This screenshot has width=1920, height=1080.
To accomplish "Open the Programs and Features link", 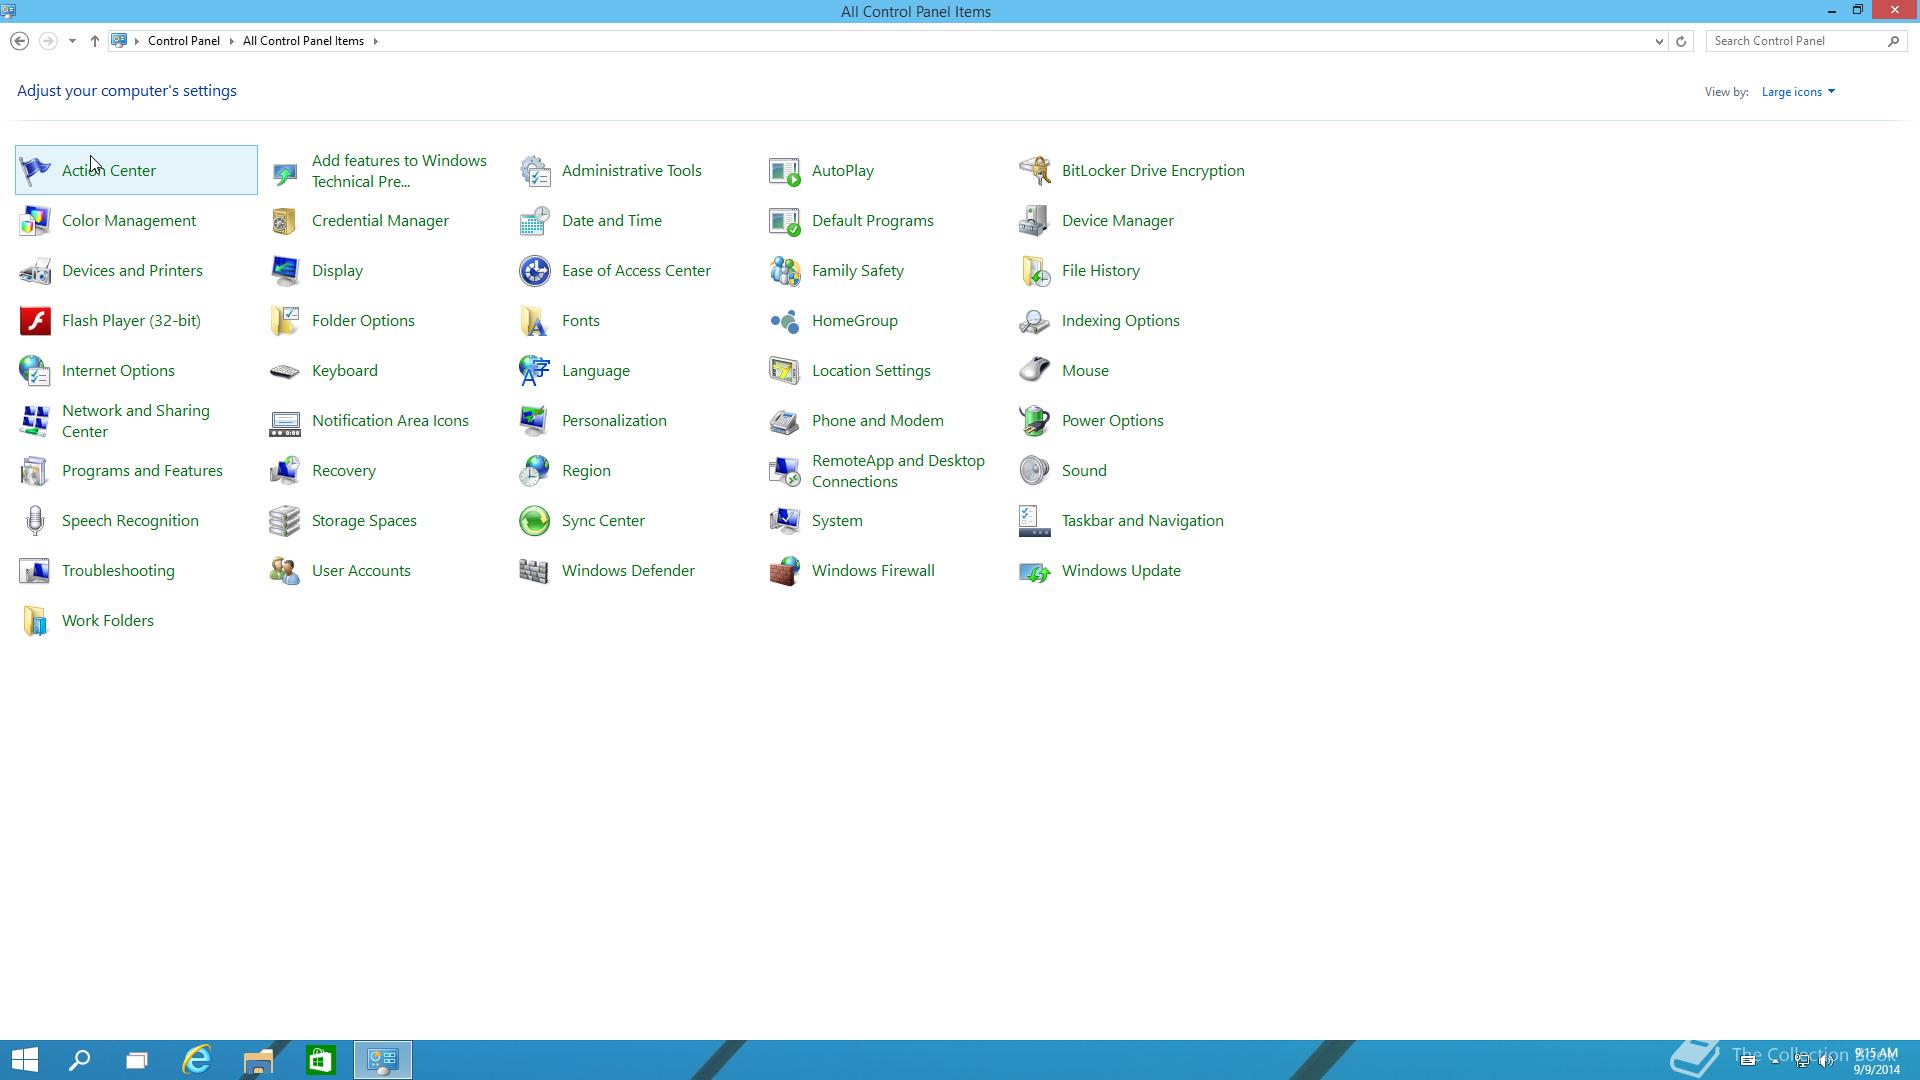I will pos(142,471).
